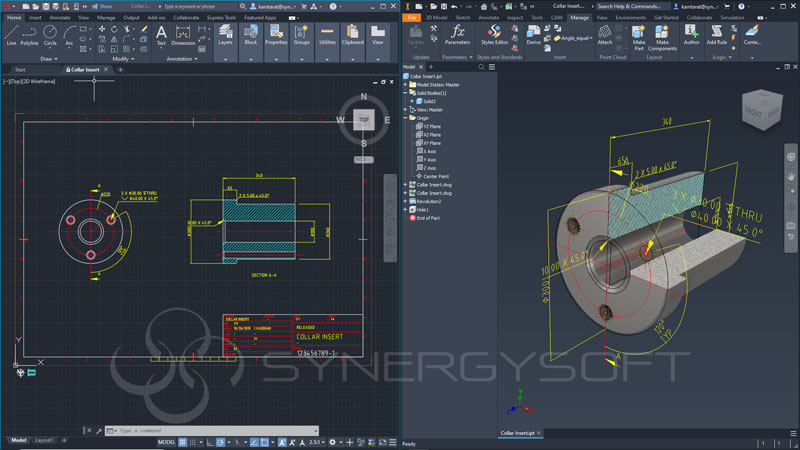
Task: Click the Add Rule iLogic icon
Action: 717,34
